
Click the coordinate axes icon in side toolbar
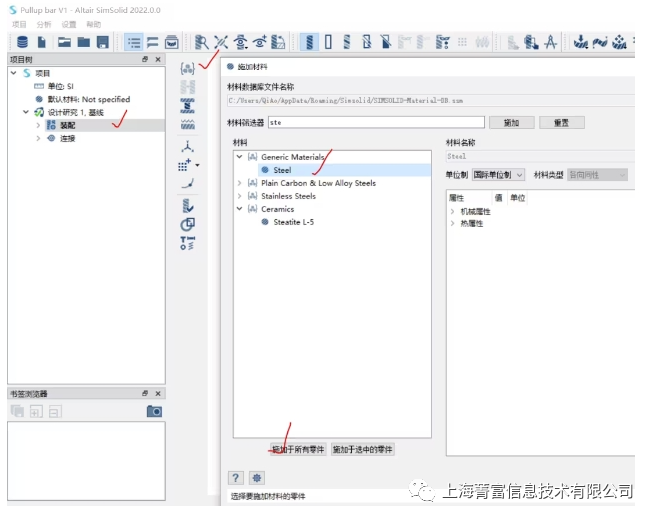pos(188,146)
